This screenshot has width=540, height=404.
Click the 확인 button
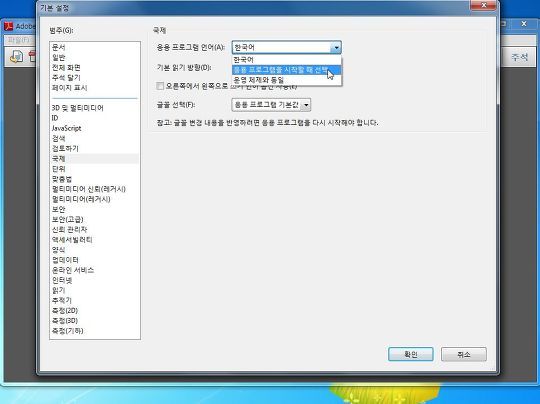coord(411,354)
